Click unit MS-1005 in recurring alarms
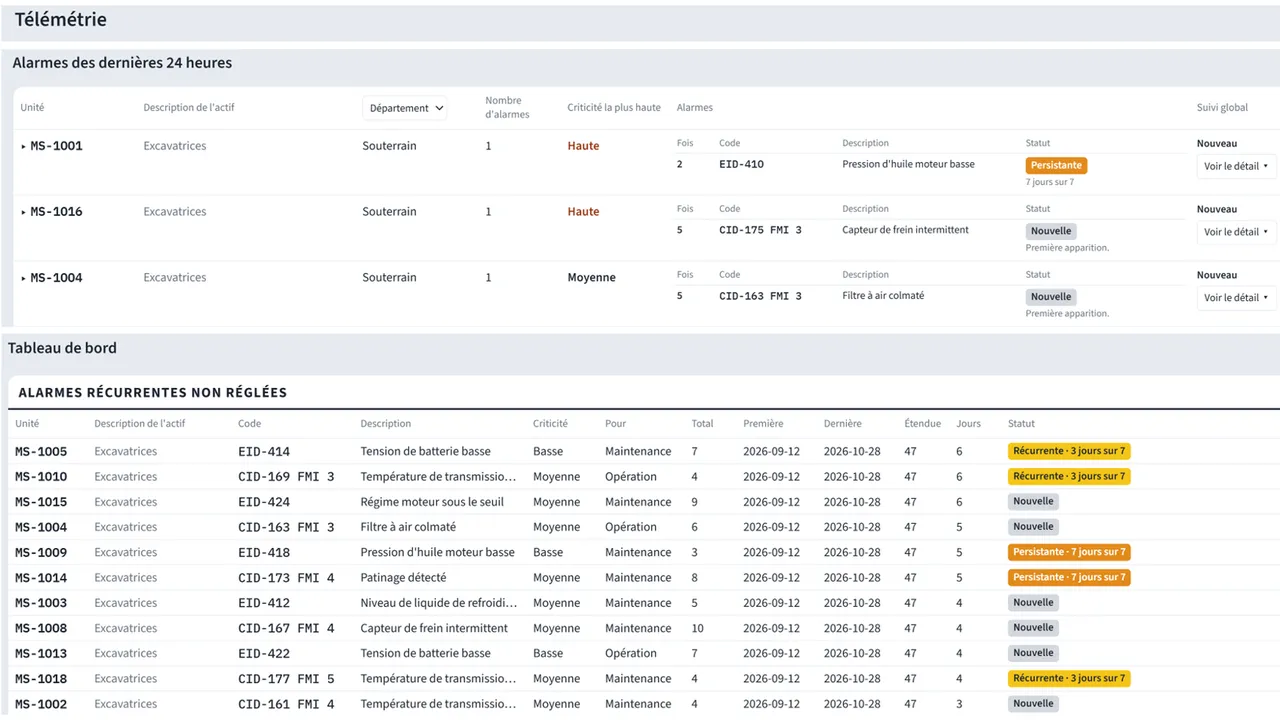 pyautogui.click(x=41, y=452)
